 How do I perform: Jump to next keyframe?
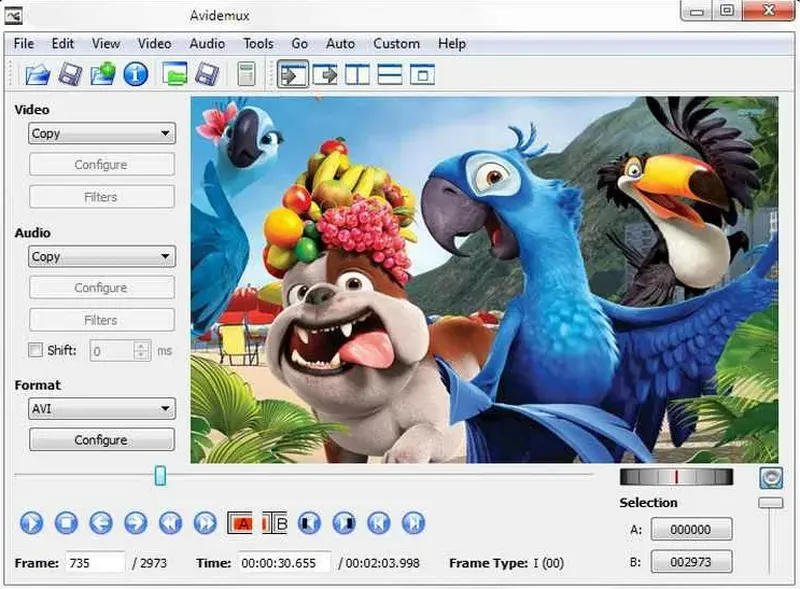point(205,523)
